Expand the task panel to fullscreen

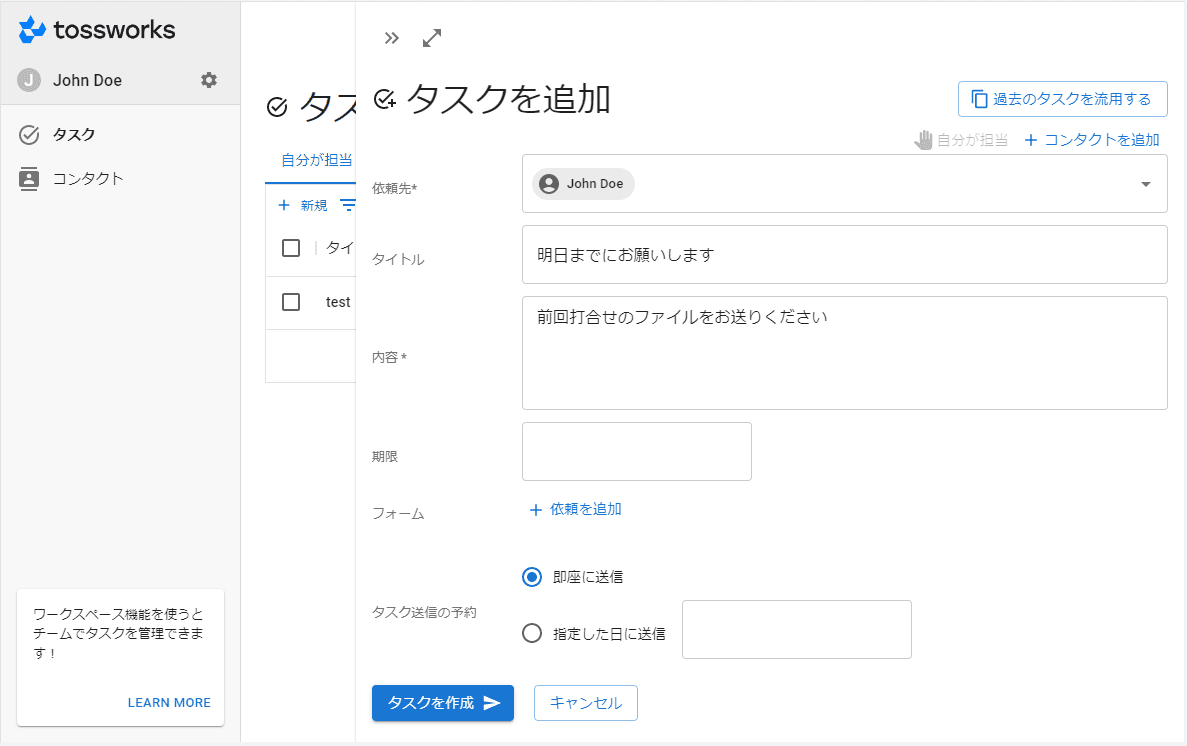[x=432, y=38]
